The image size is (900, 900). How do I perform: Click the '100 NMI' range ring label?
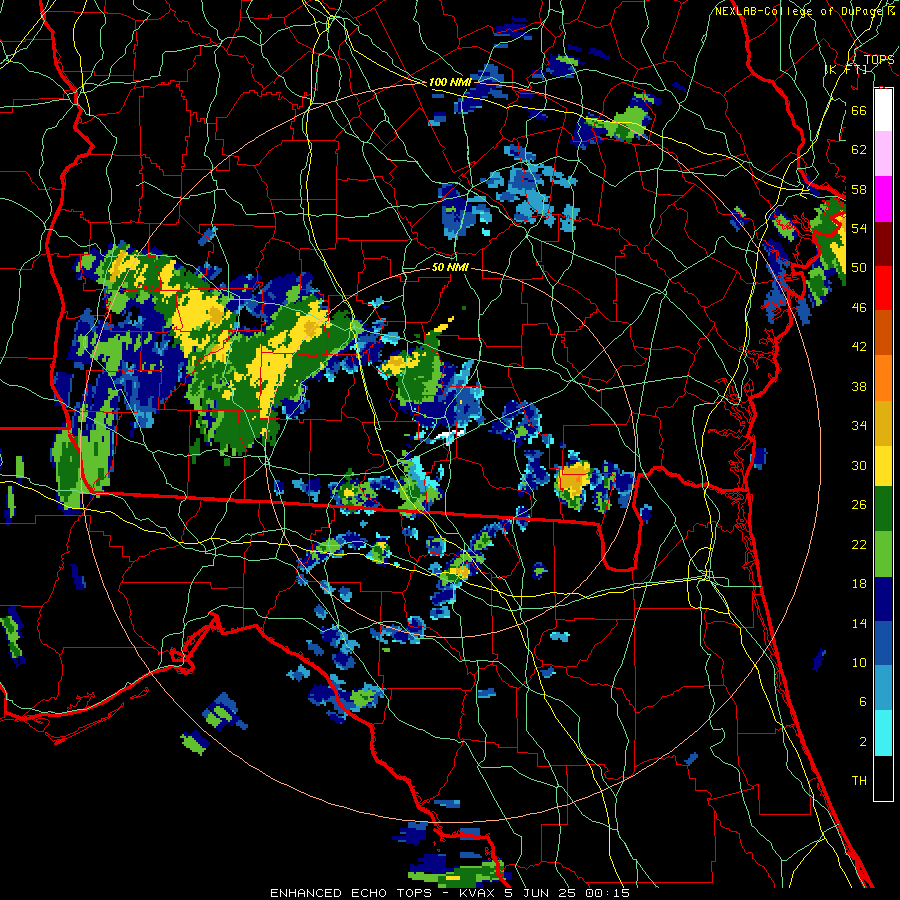point(449,83)
